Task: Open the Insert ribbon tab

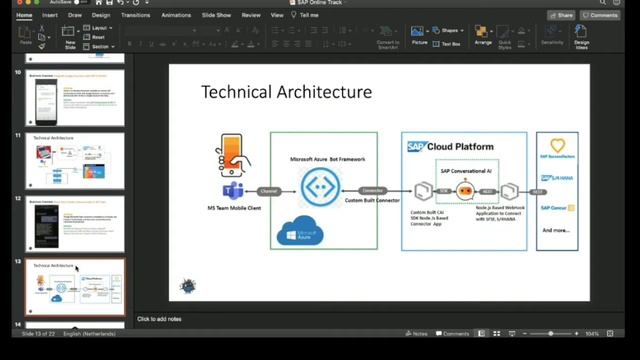Action: 50,15
